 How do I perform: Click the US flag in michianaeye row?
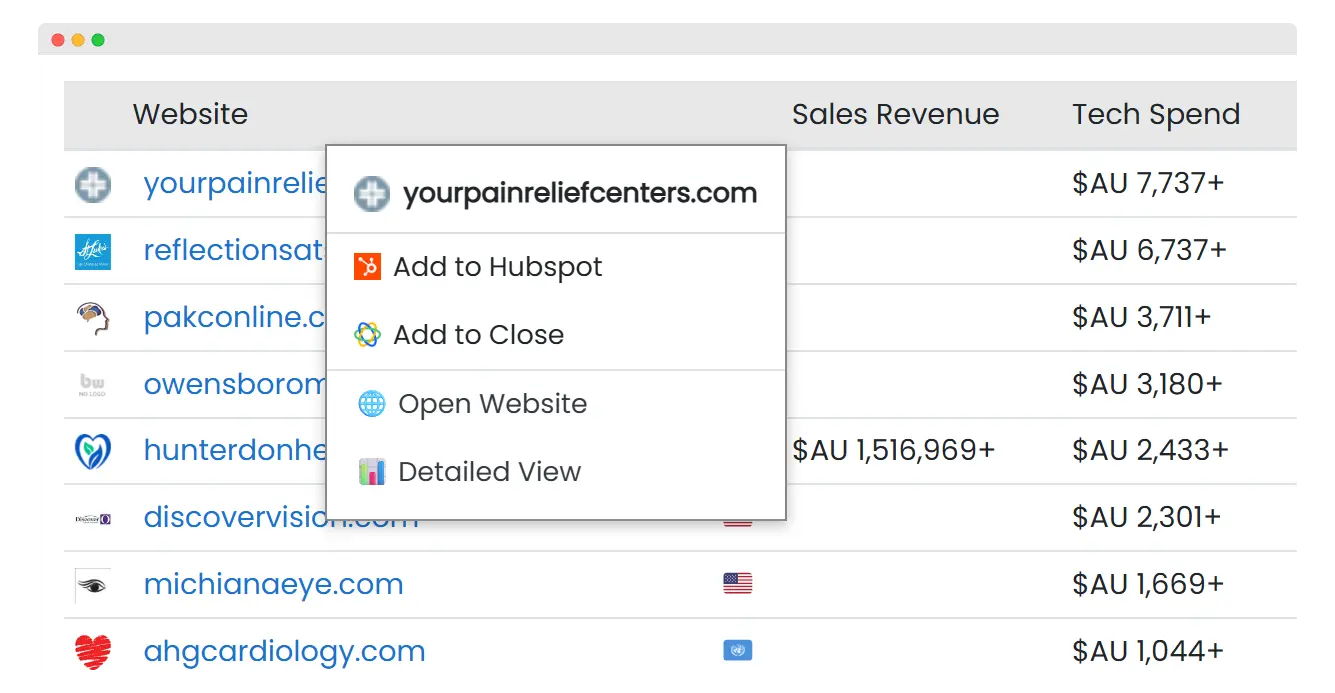[737, 584]
